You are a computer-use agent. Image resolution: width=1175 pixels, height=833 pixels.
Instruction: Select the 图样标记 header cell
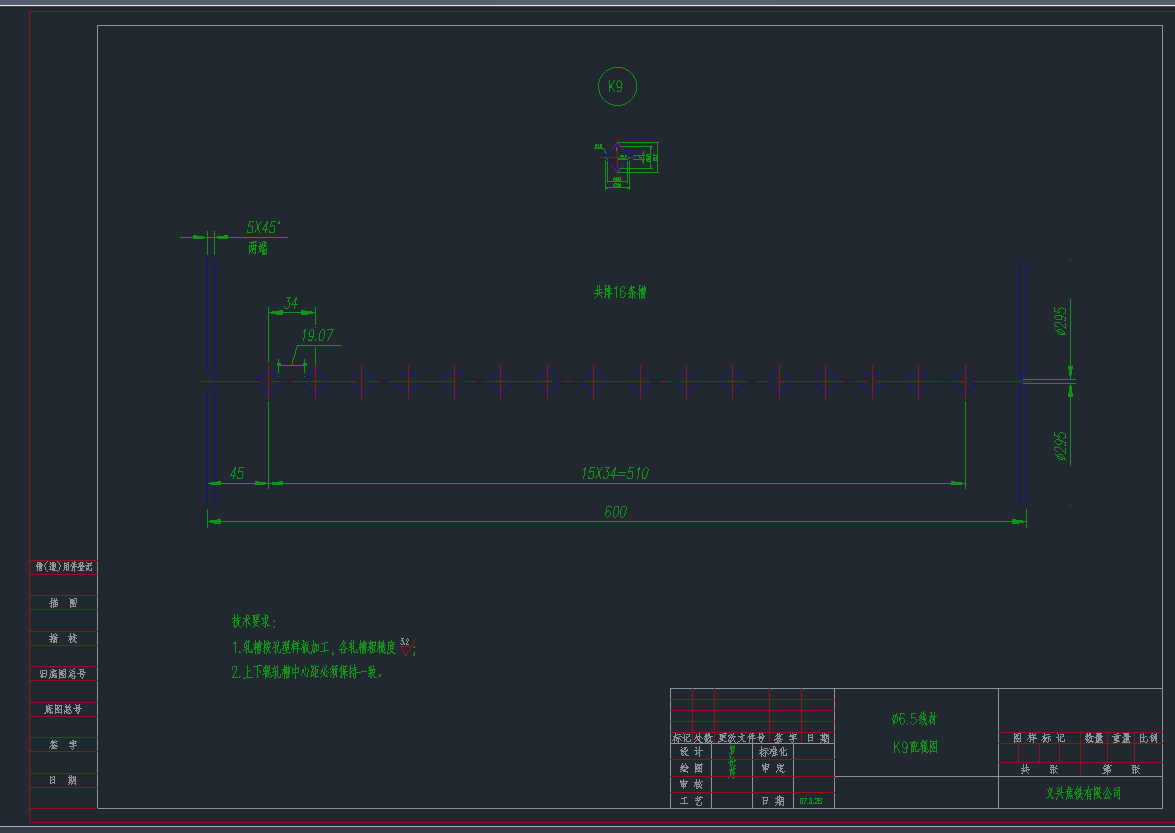click(1039, 738)
